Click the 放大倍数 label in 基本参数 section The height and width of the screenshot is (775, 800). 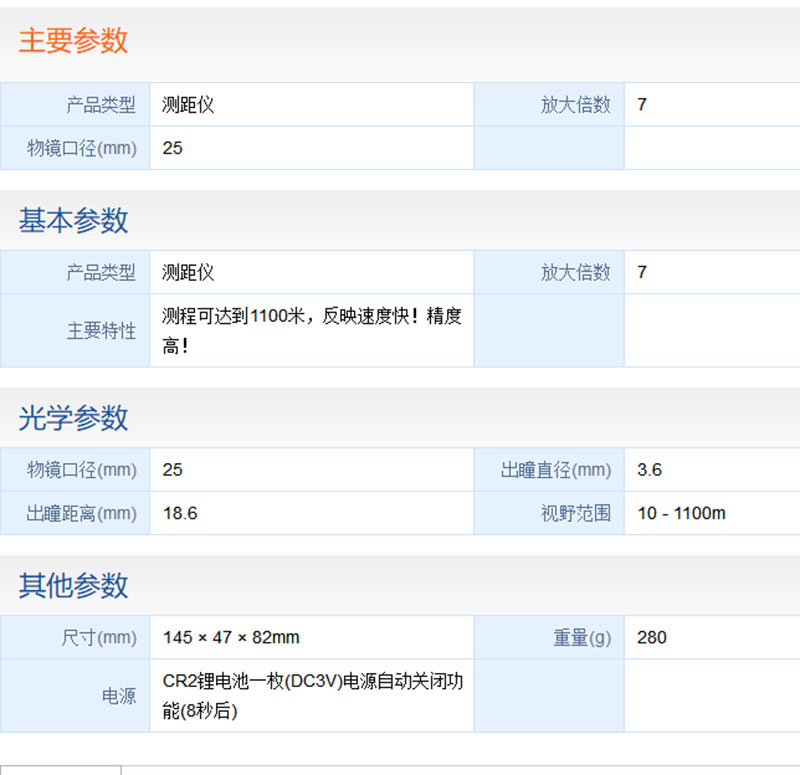coord(575,273)
